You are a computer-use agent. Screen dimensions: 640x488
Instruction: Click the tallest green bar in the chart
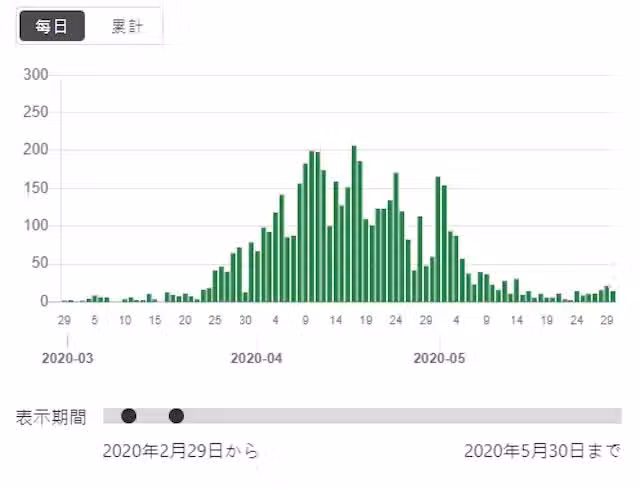pos(354,223)
